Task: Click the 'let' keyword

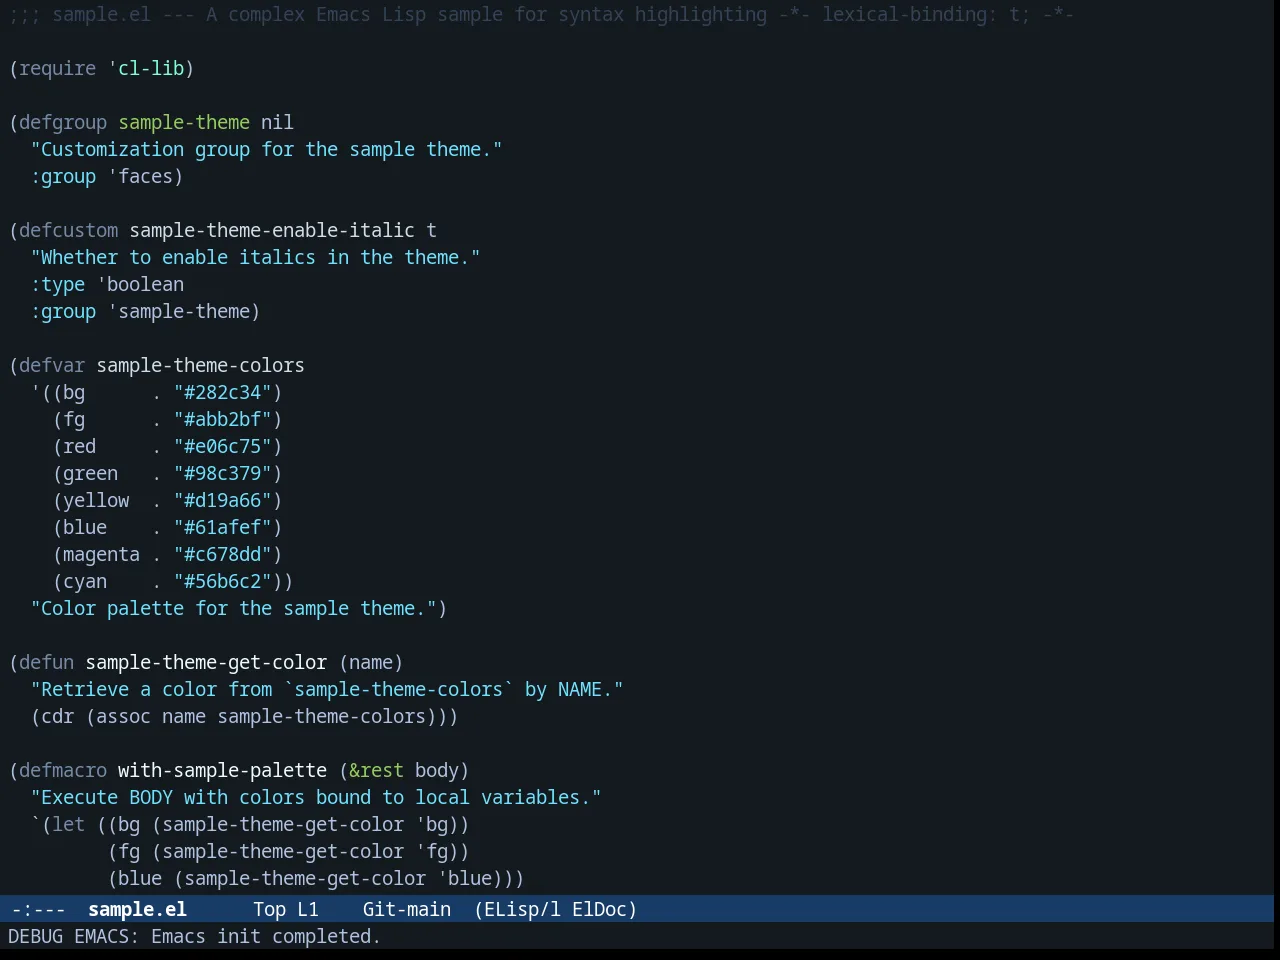Action: click(x=68, y=824)
